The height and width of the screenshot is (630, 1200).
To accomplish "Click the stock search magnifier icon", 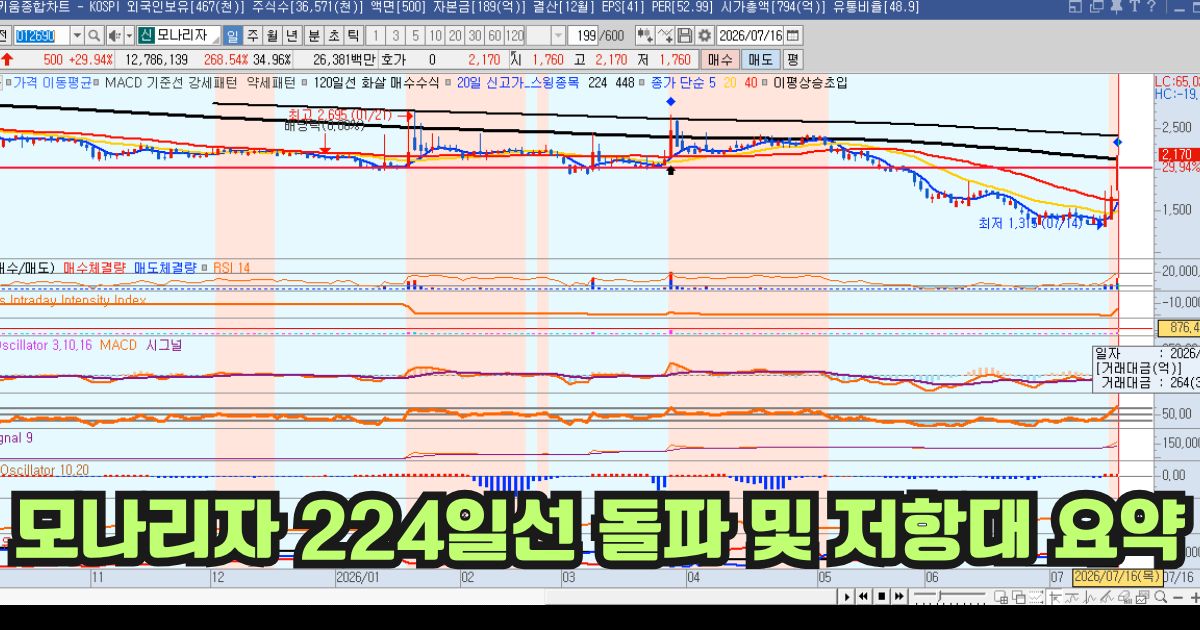I will [94, 36].
